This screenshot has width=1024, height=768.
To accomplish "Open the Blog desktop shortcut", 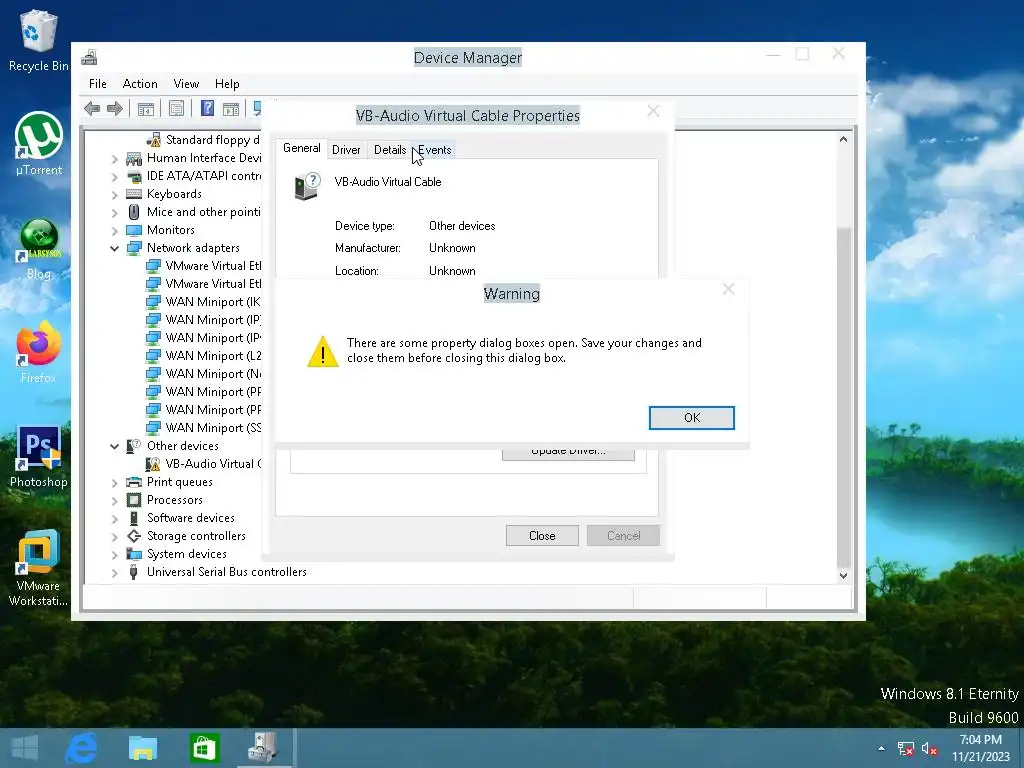I will 39,249.
